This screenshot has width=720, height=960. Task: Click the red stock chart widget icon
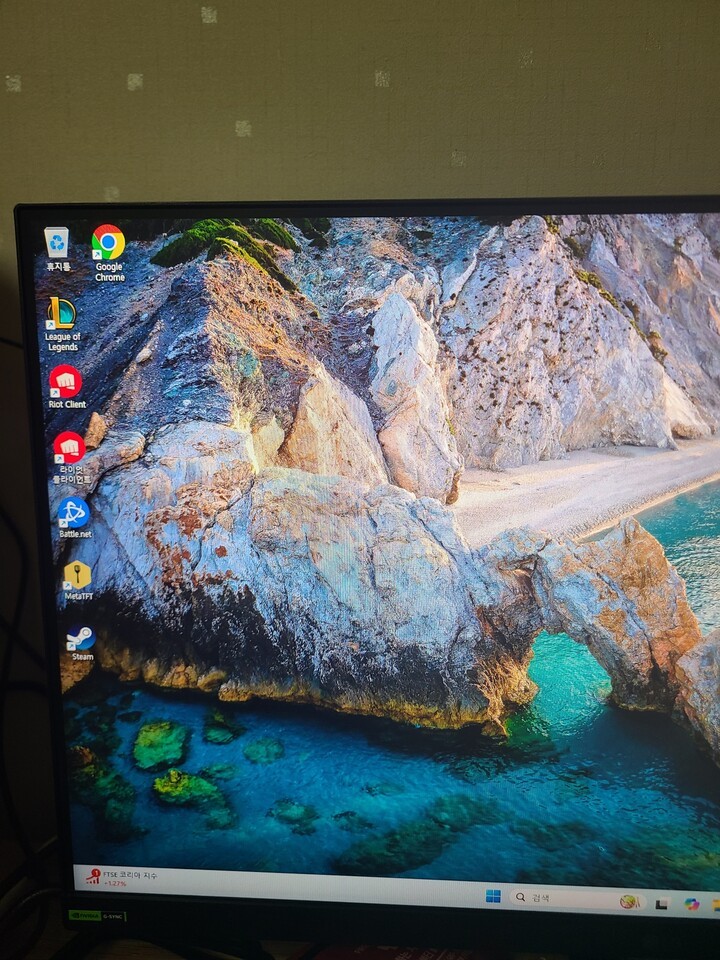[x=93, y=877]
